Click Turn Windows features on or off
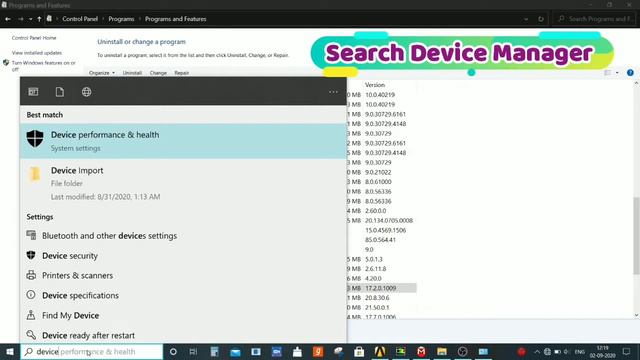 (43, 66)
